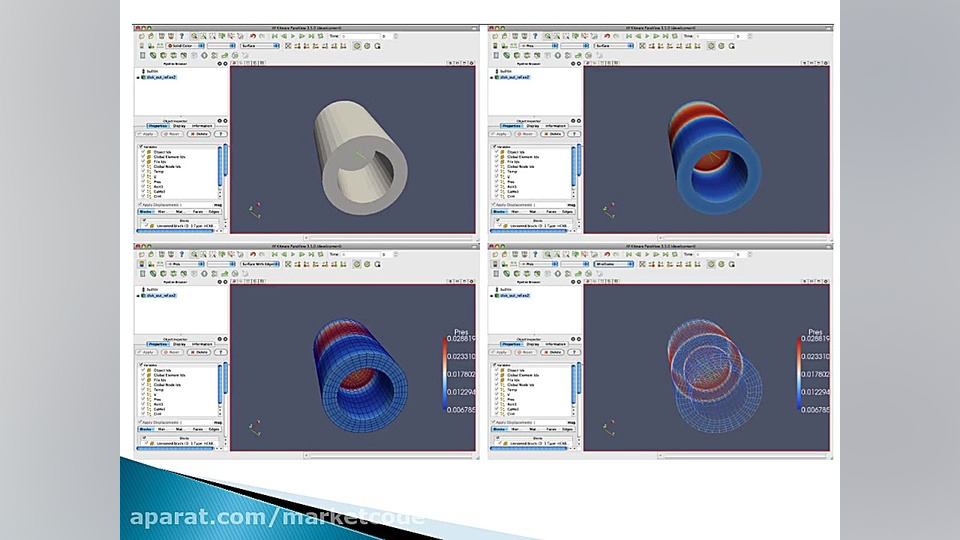This screenshot has width=960, height=540.
Task: Click the Open file icon in the Solid Color window
Action: pos(141,36)
